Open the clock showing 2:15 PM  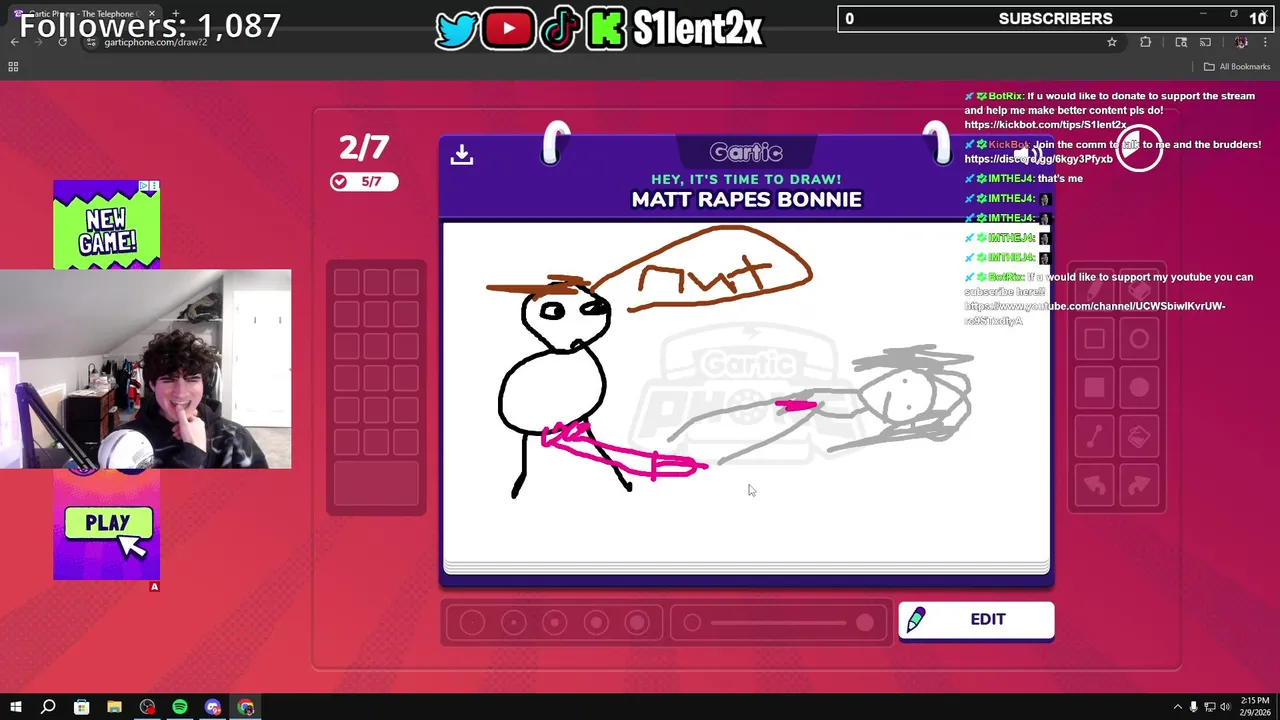click(1254, 707)
